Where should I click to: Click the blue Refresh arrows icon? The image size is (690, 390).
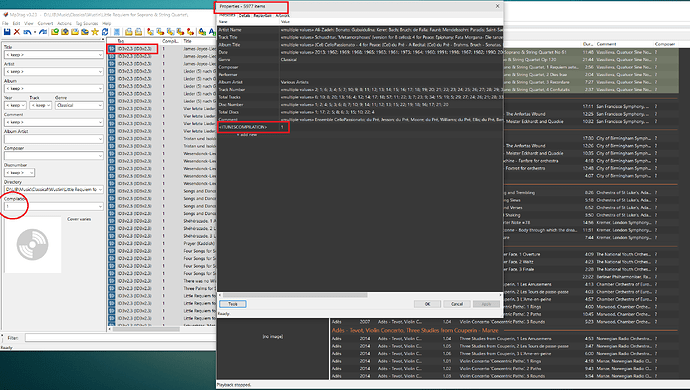click(105, 32)
